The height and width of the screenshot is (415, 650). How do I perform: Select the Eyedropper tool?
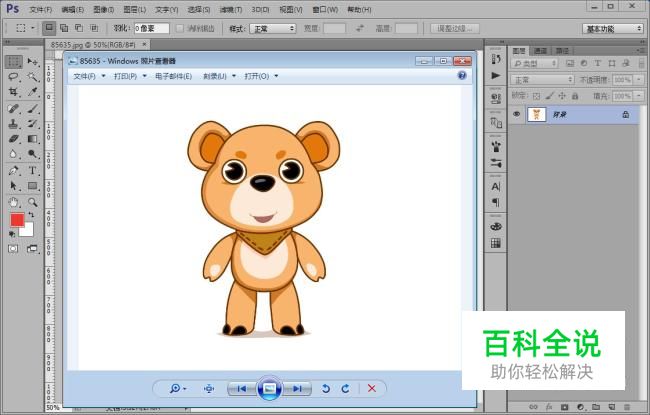(32, 92)
